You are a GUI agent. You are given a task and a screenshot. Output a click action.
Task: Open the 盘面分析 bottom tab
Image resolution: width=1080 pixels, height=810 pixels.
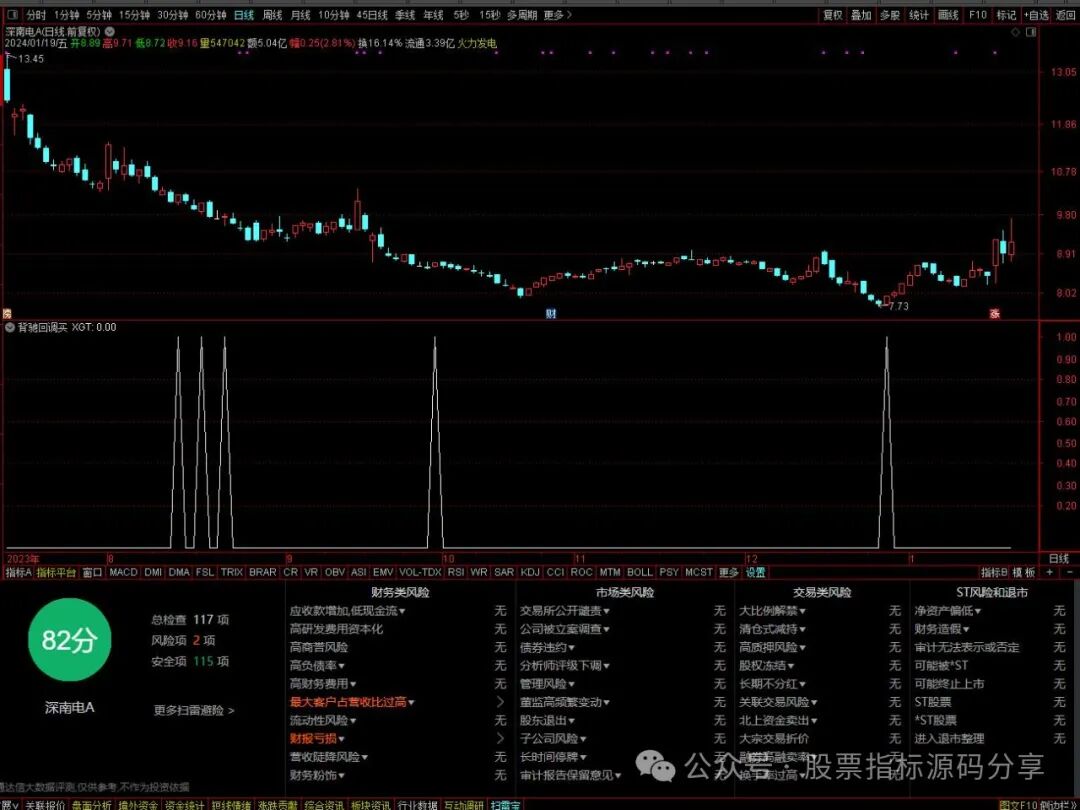point(92,804)
